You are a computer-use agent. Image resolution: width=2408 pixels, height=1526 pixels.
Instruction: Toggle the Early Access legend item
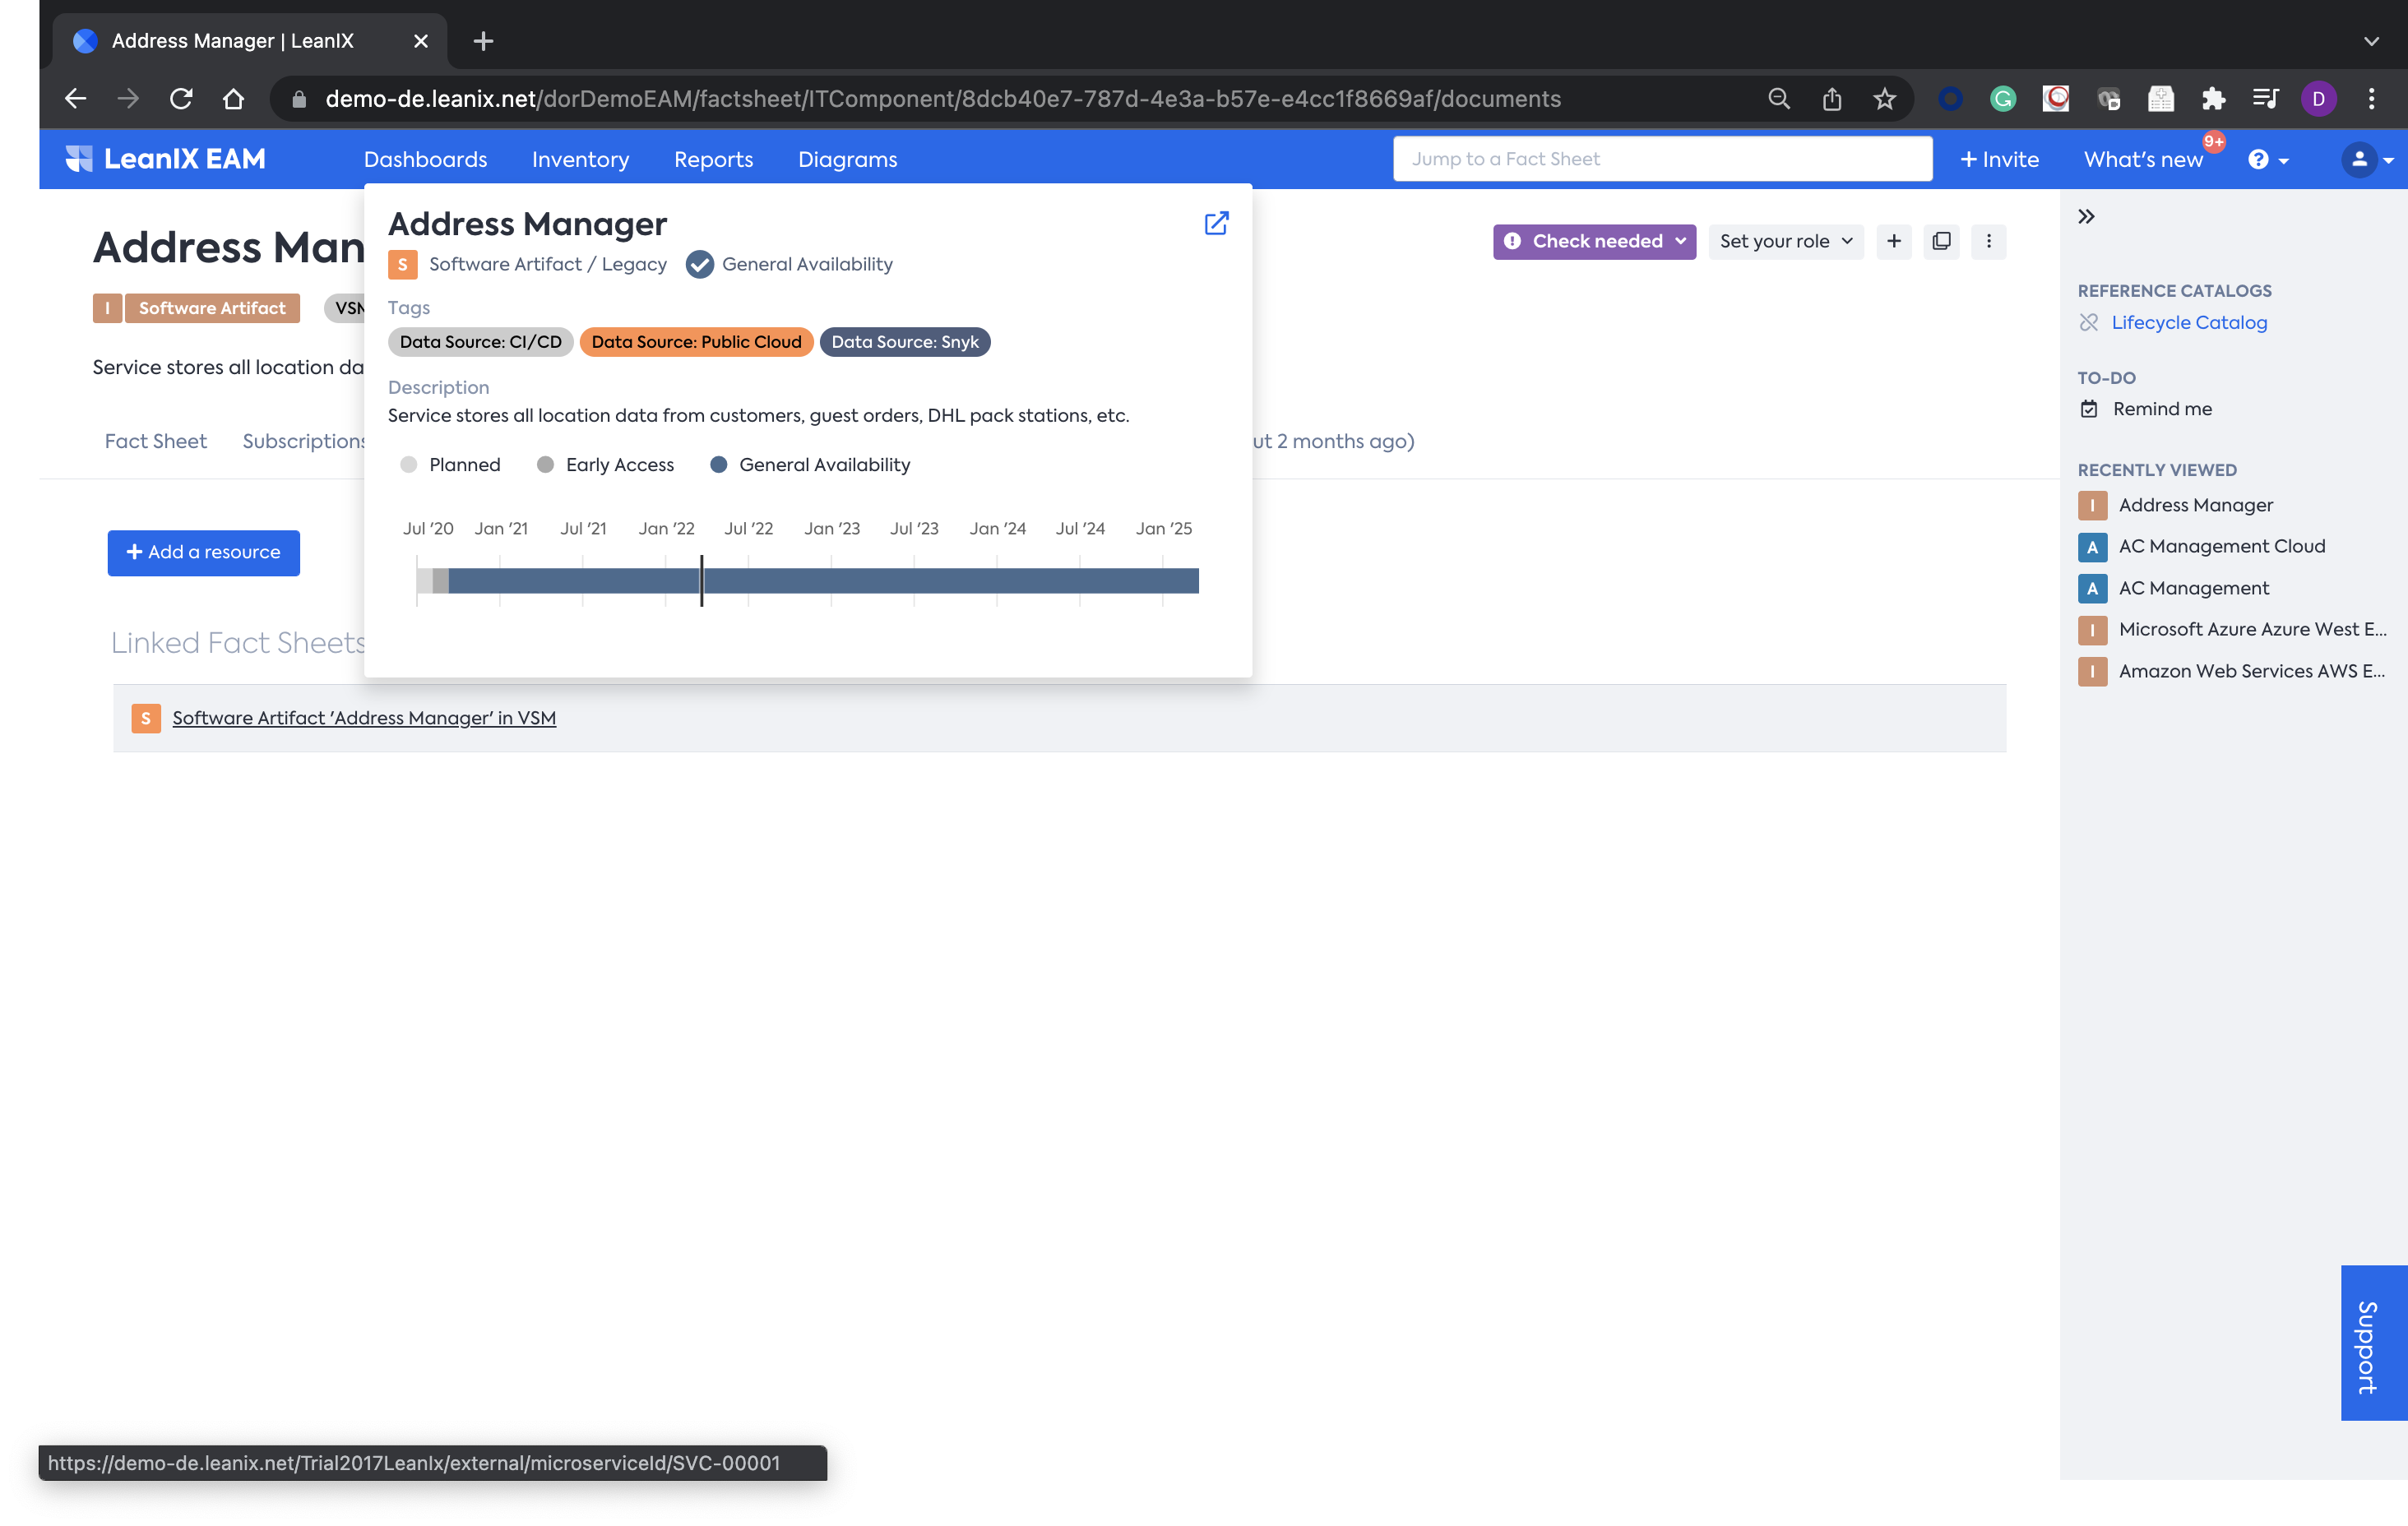tap(606, 465)
